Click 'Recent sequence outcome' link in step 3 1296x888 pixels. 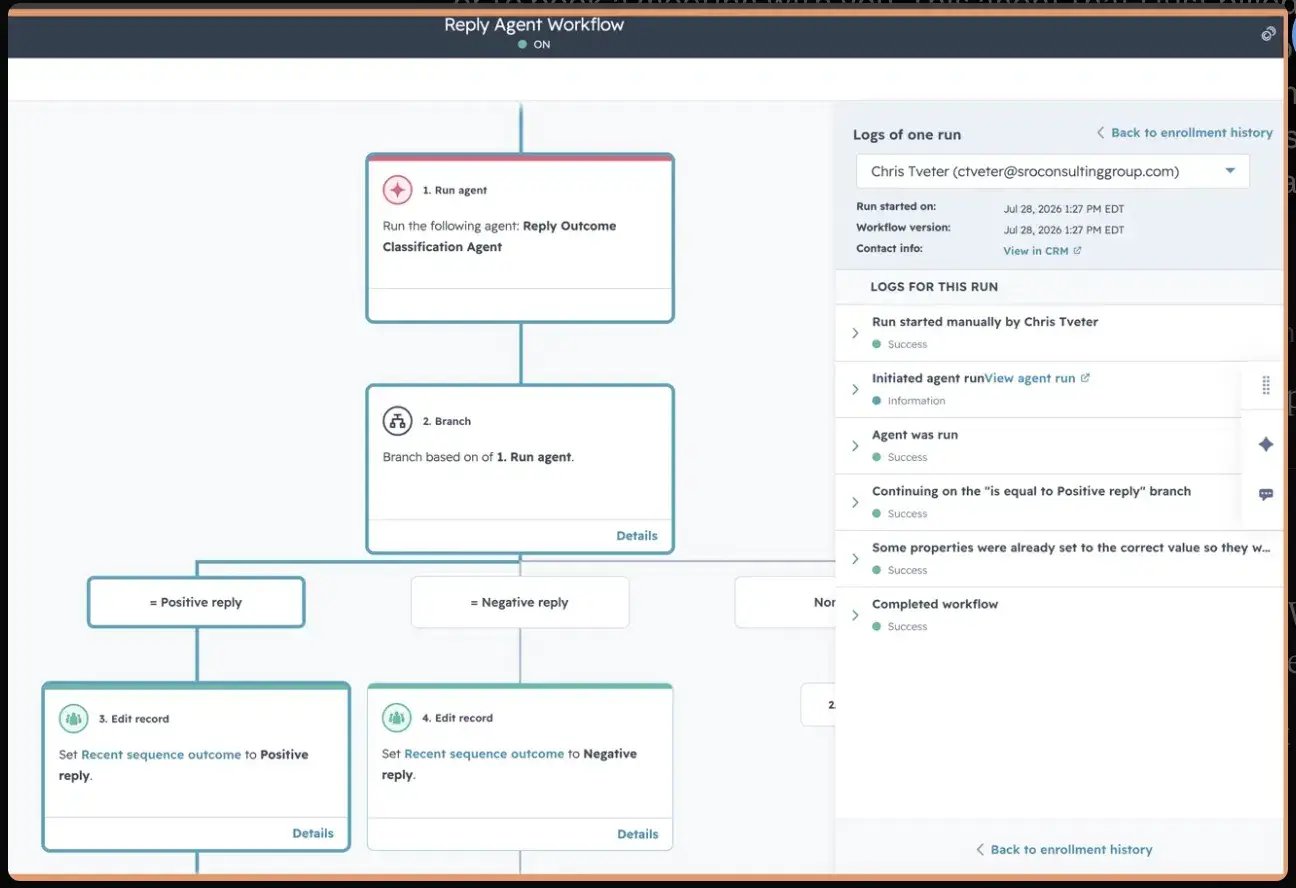(x=161, y=754)
